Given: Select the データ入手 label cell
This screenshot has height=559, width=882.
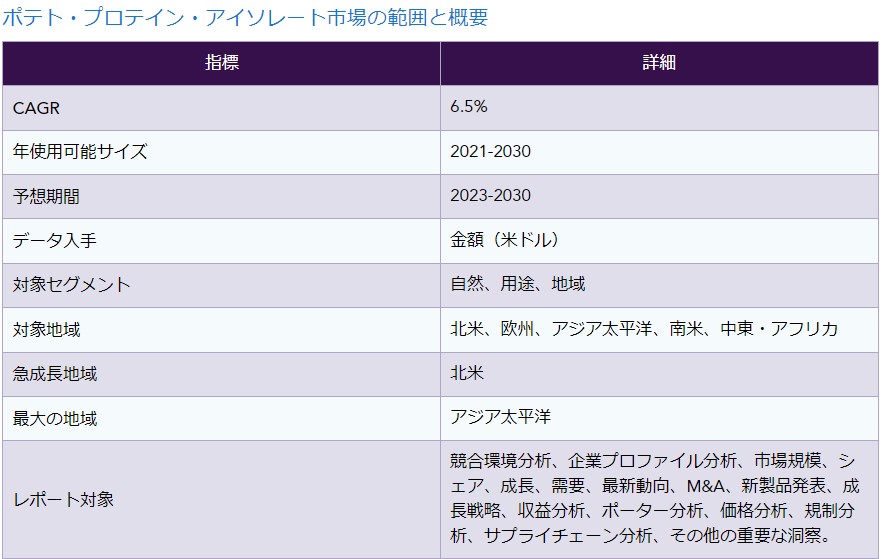Looking at the screenshot, I should coord(54,241).
